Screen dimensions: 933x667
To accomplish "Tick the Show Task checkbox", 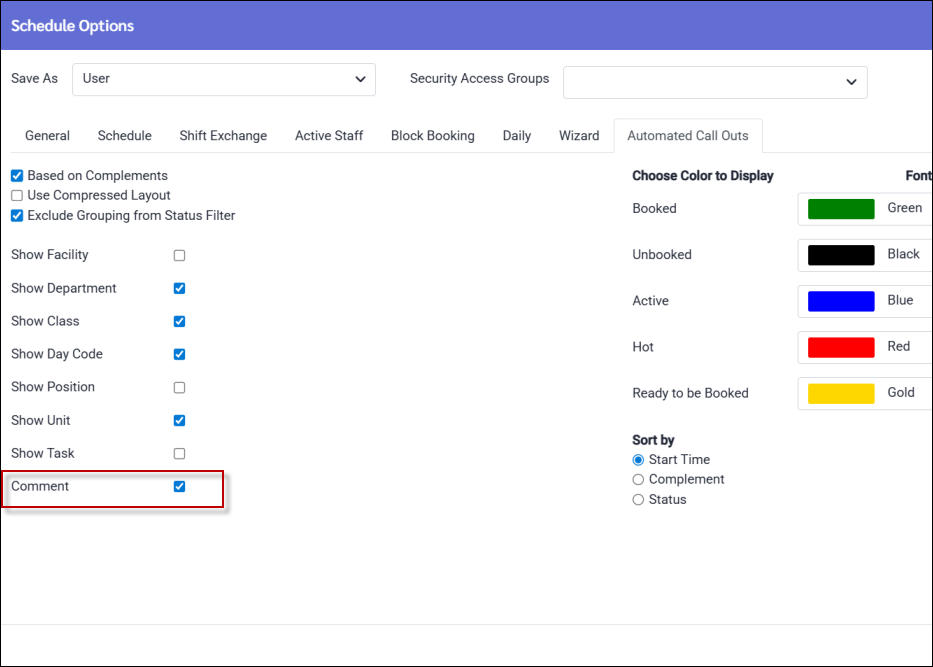I will click(x=180, y=454).
